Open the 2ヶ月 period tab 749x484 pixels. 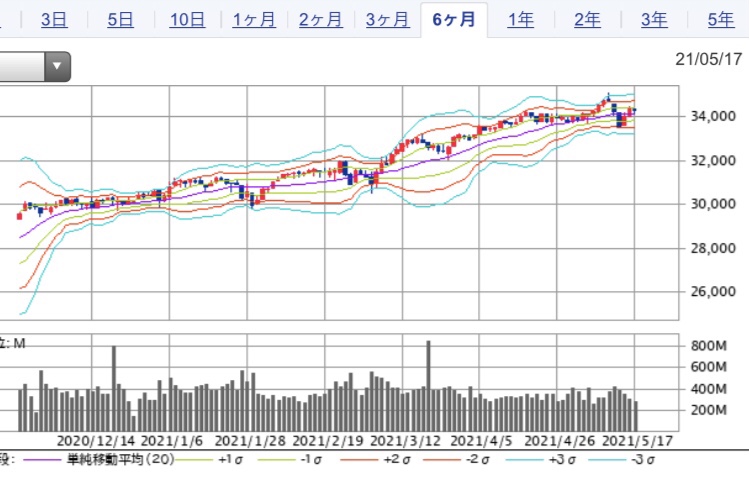(x=321, y=20)
